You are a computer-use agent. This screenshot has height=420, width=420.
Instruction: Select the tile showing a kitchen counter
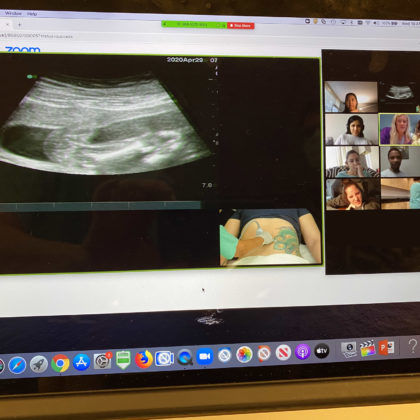click(x=400, y=194)
